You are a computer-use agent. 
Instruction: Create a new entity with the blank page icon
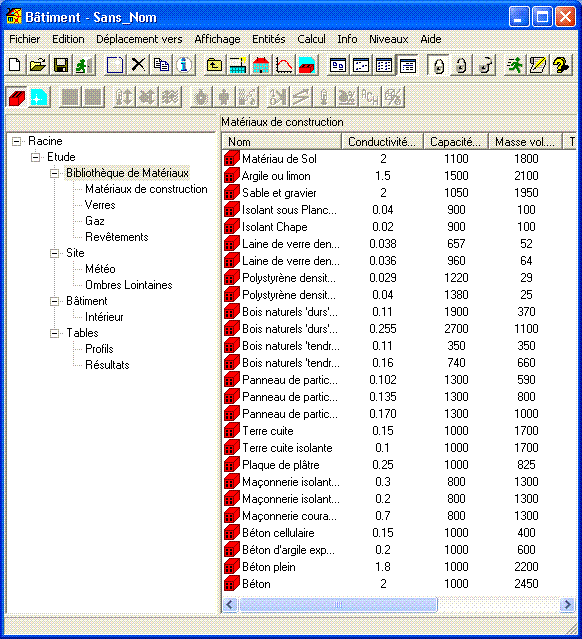click(115, 65)
